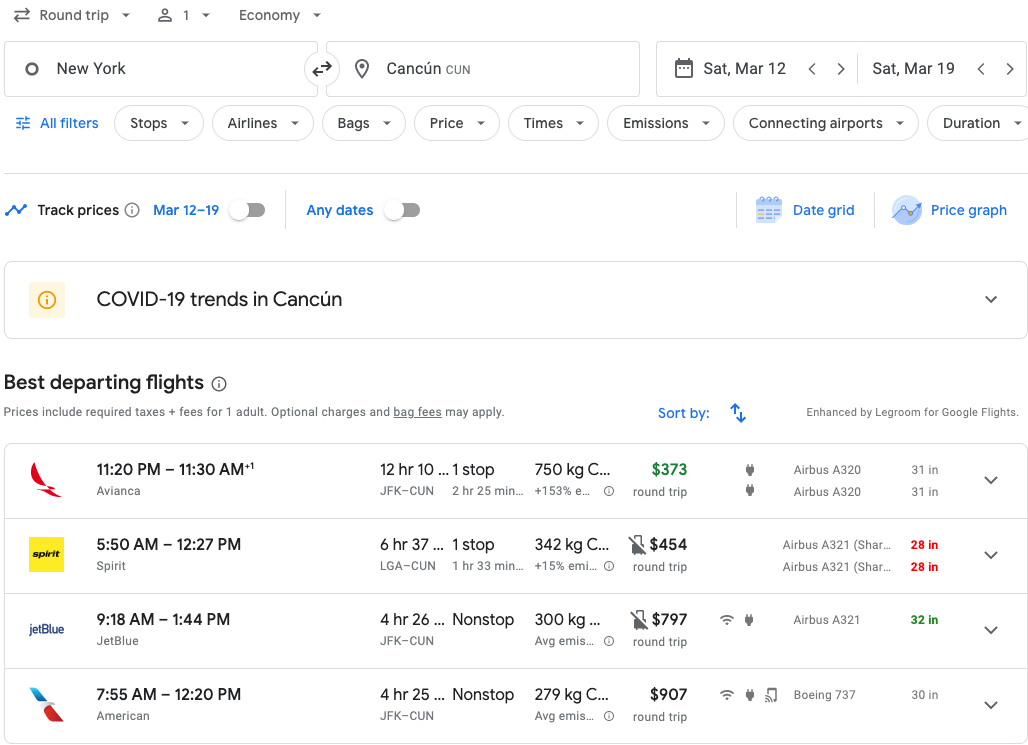1028x745 pixels.
Task: Click the swap origin and destination icon
Action: [322, 69]
